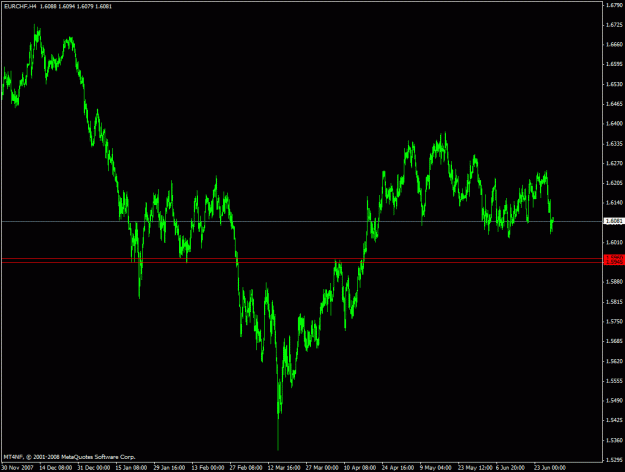Click the 24 Apr 16:00 time label
Viewport: 625px width, 472px height.
tap(398, 468)
